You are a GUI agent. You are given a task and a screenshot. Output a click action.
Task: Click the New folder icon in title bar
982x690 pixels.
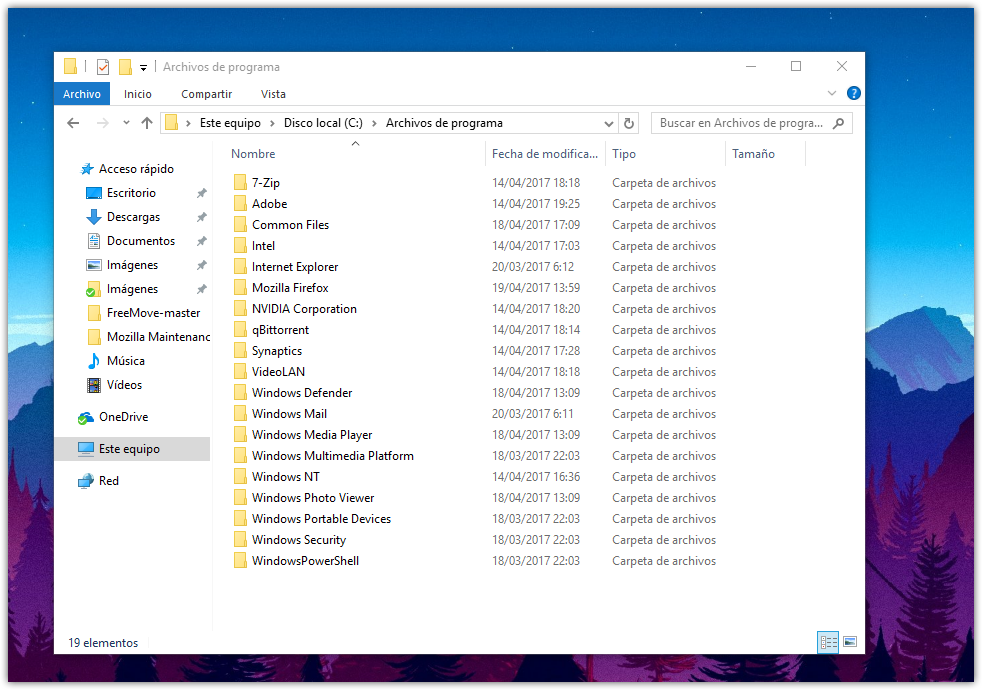[x=125, y=66]
